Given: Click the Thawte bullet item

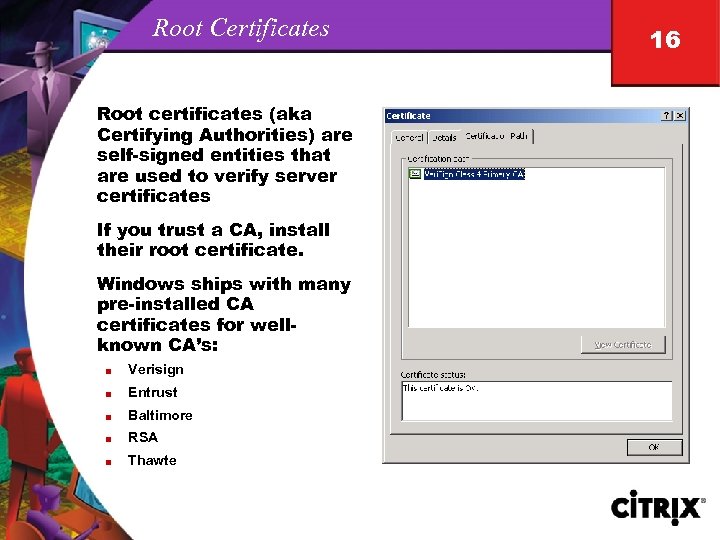Looking at the screenshot, I should coord(152,460).
